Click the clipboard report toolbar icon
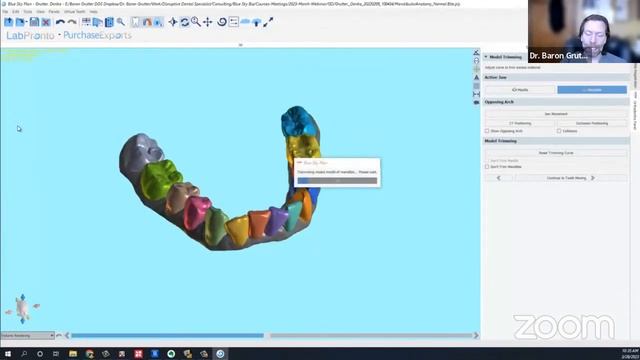 click(109, 22)
